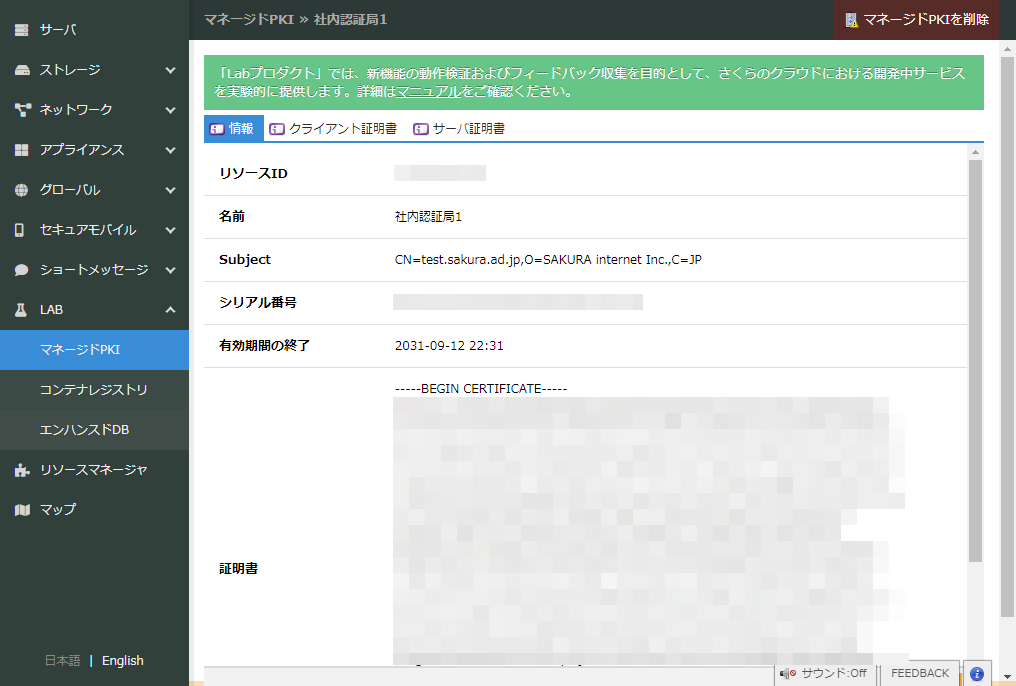This screenshot has height=686, width=1016.
Task: Click the ネットワーク network icon
Action: (x=22, y=110)
